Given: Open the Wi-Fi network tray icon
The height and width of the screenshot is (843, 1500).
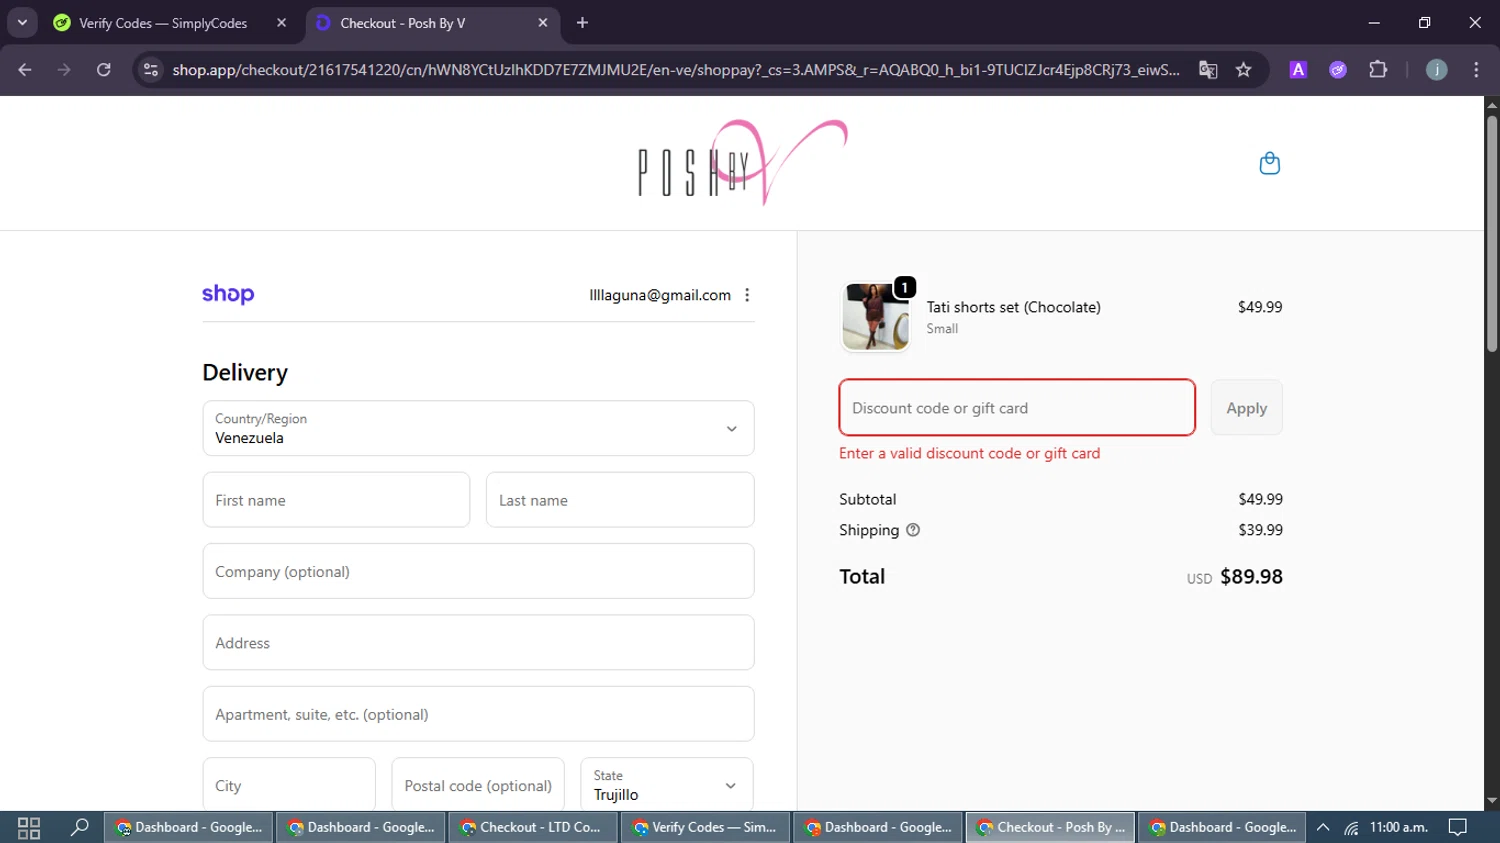Looking at the screenshot, I should pos(1351,827).
